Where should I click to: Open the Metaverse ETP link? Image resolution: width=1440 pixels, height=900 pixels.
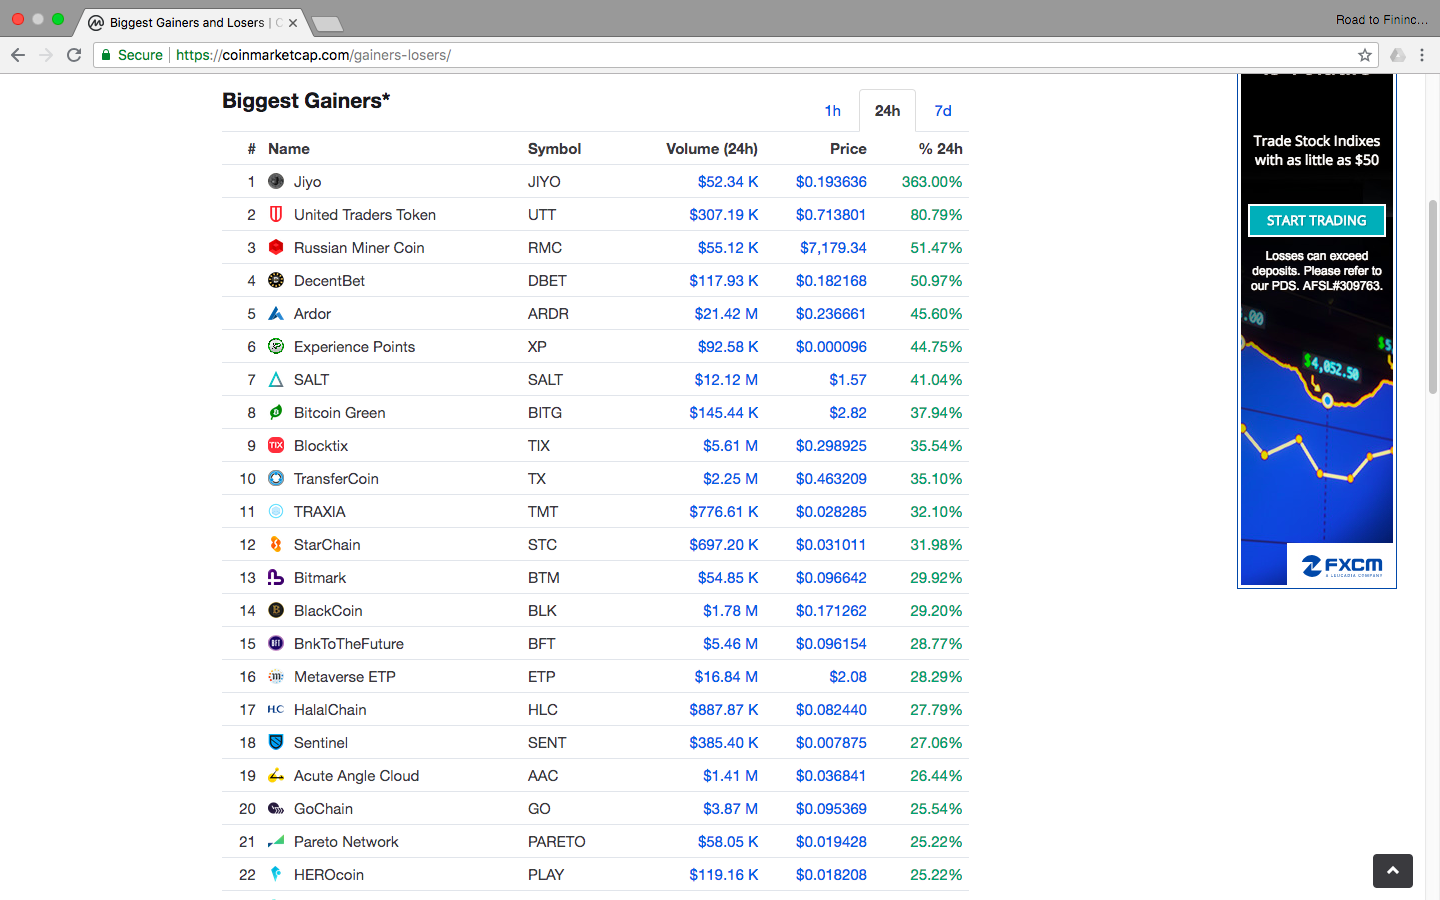(345, 677)
